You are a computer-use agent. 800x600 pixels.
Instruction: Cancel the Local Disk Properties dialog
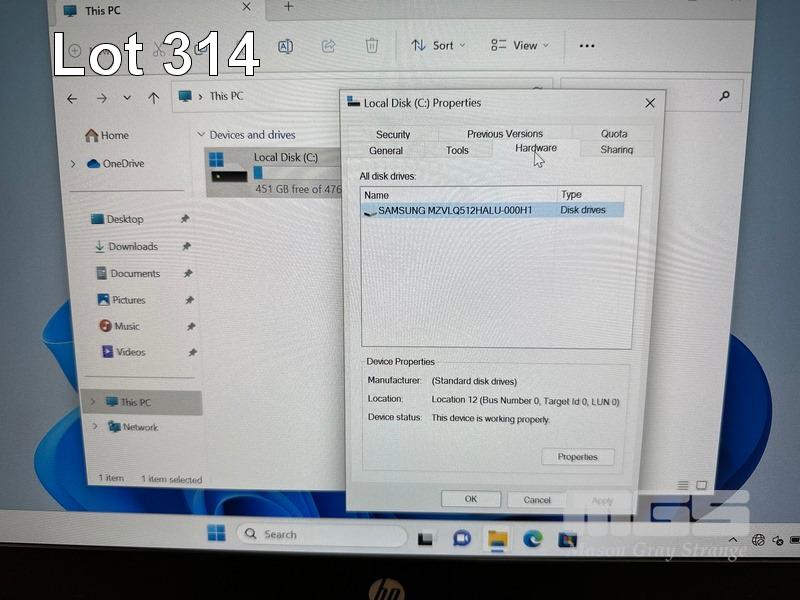[537, 500]
